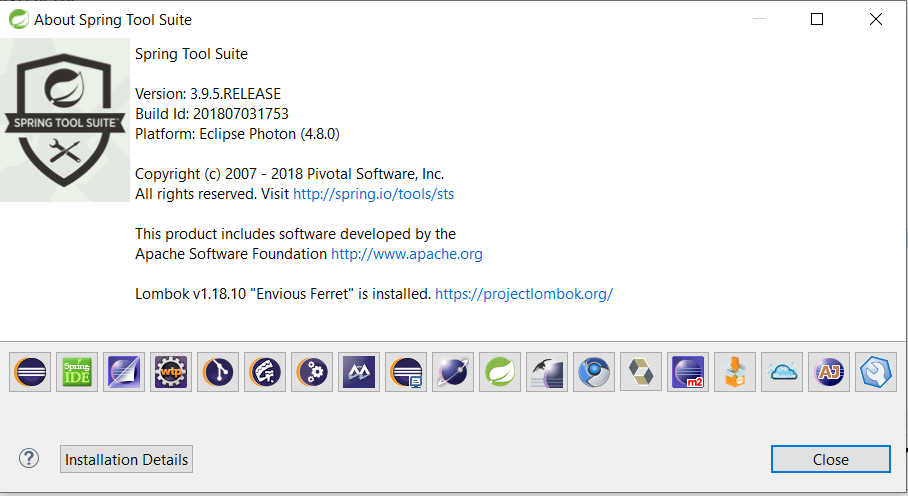The height and width of the screenshot is (496, 908).
Task: Click 'This product includes software developed' line
Action: 295,234
